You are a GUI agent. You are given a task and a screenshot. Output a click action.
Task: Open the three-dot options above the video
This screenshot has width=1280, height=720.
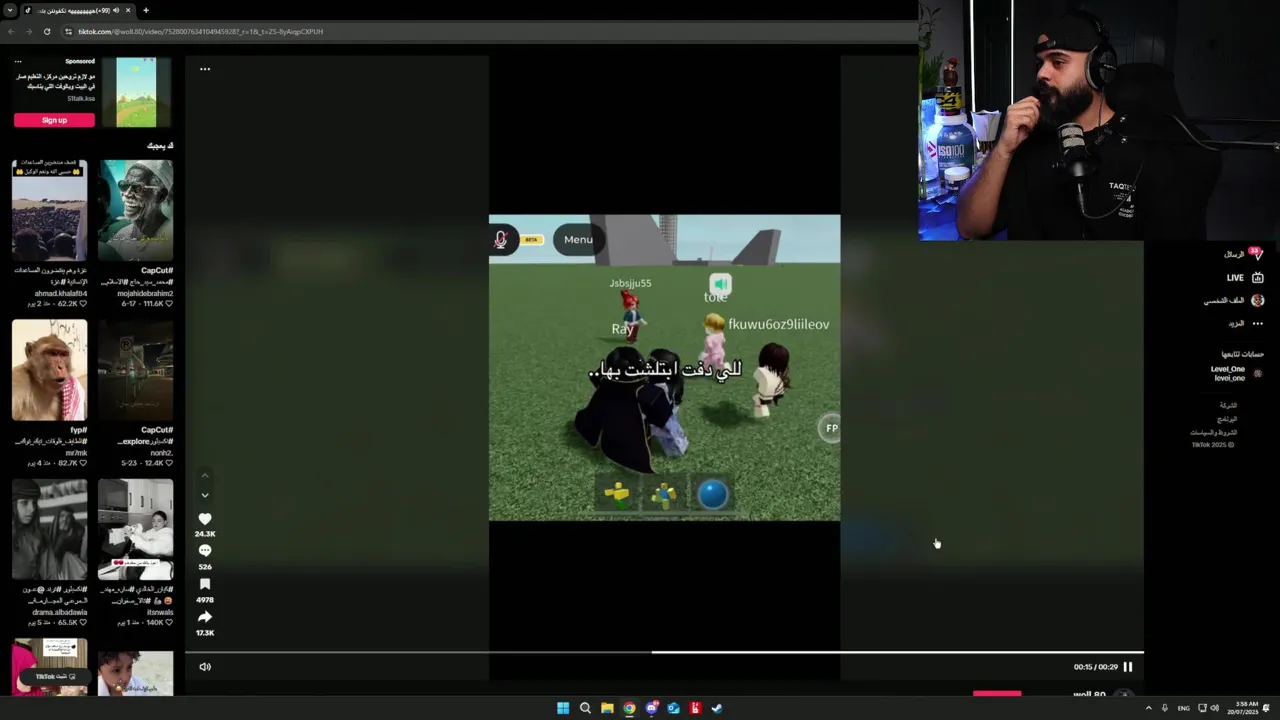205,69
